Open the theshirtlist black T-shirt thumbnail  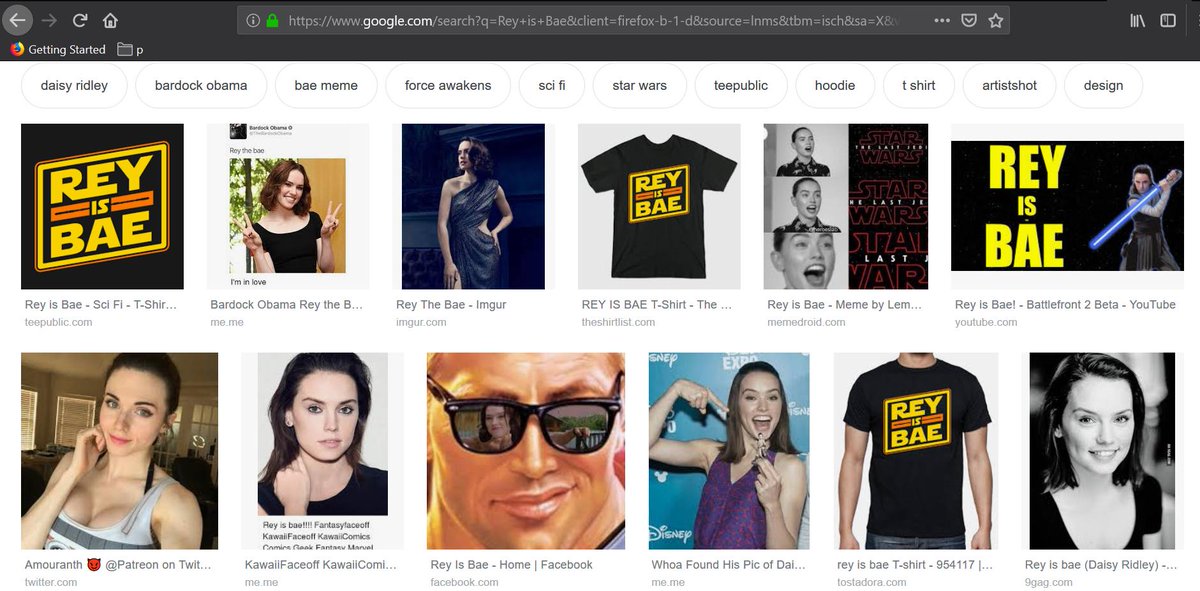tap(659, 207)
